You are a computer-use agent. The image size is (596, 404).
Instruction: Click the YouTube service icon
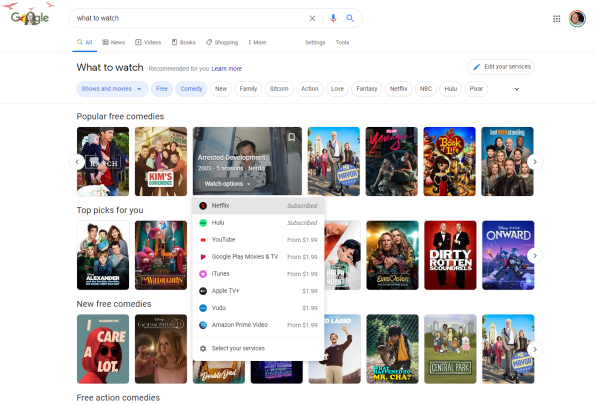click(x=203, y=240)
